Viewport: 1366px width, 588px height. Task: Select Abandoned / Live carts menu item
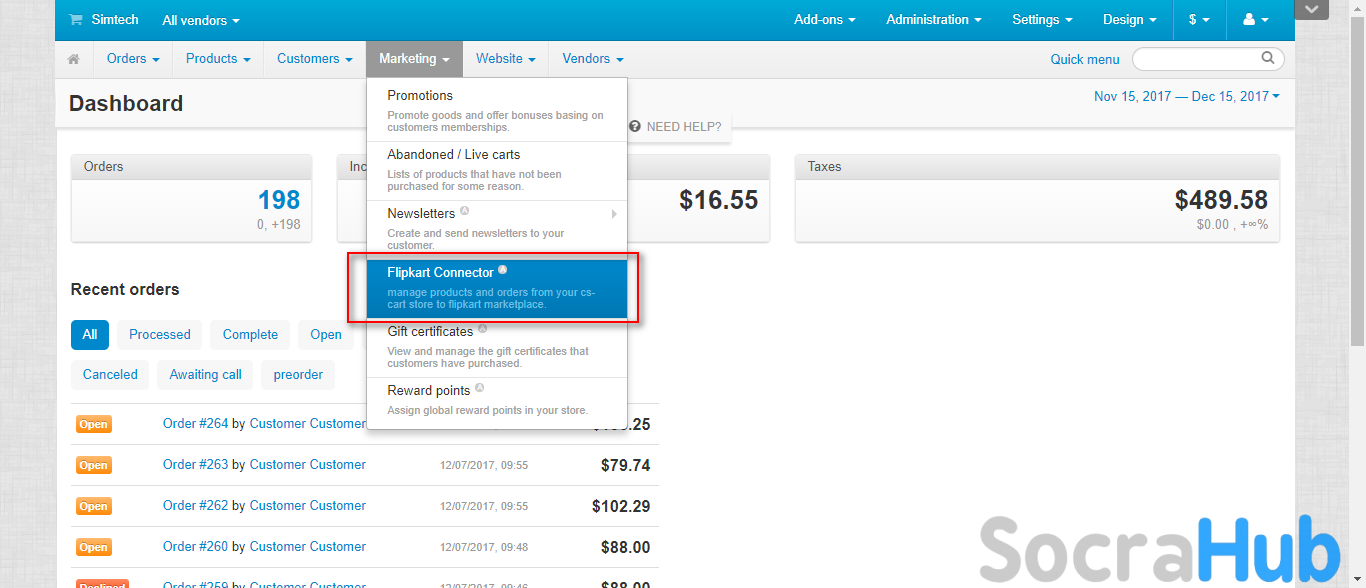[497, 170]
